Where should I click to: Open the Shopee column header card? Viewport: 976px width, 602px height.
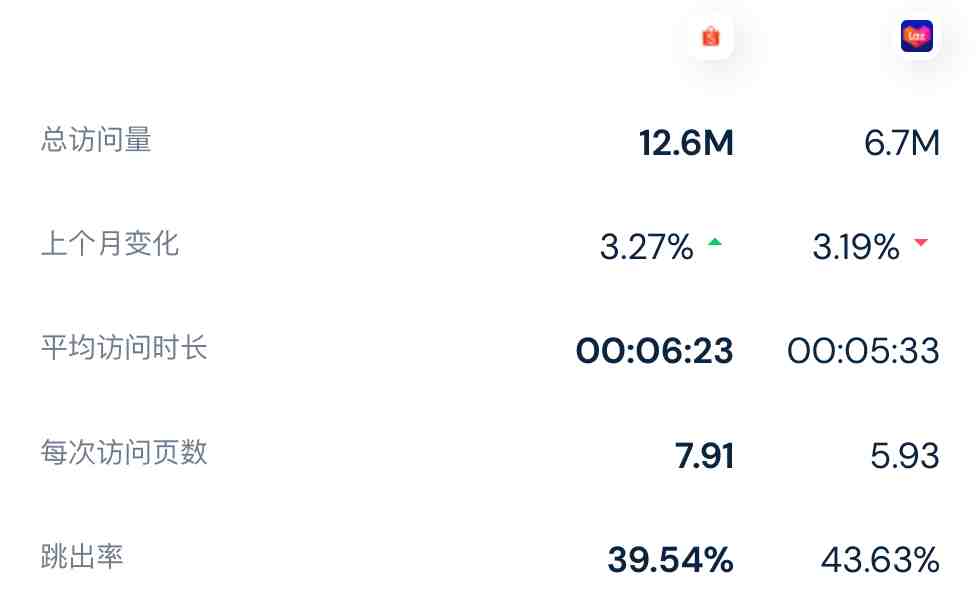pyautogui.click(x=710, y=36)
